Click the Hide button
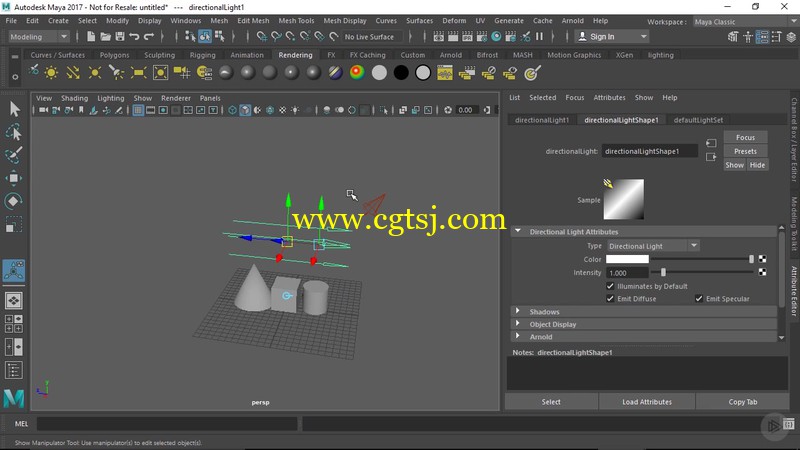This screenshot has width=800, height=450. click(x=757, y=165)
